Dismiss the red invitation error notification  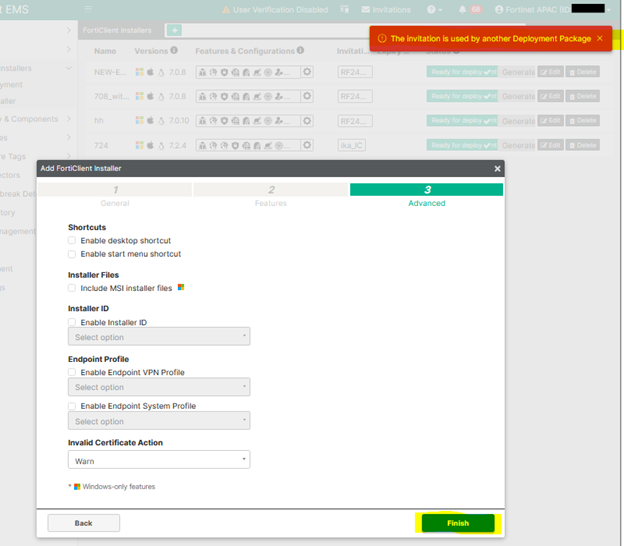tap(600, 38)
